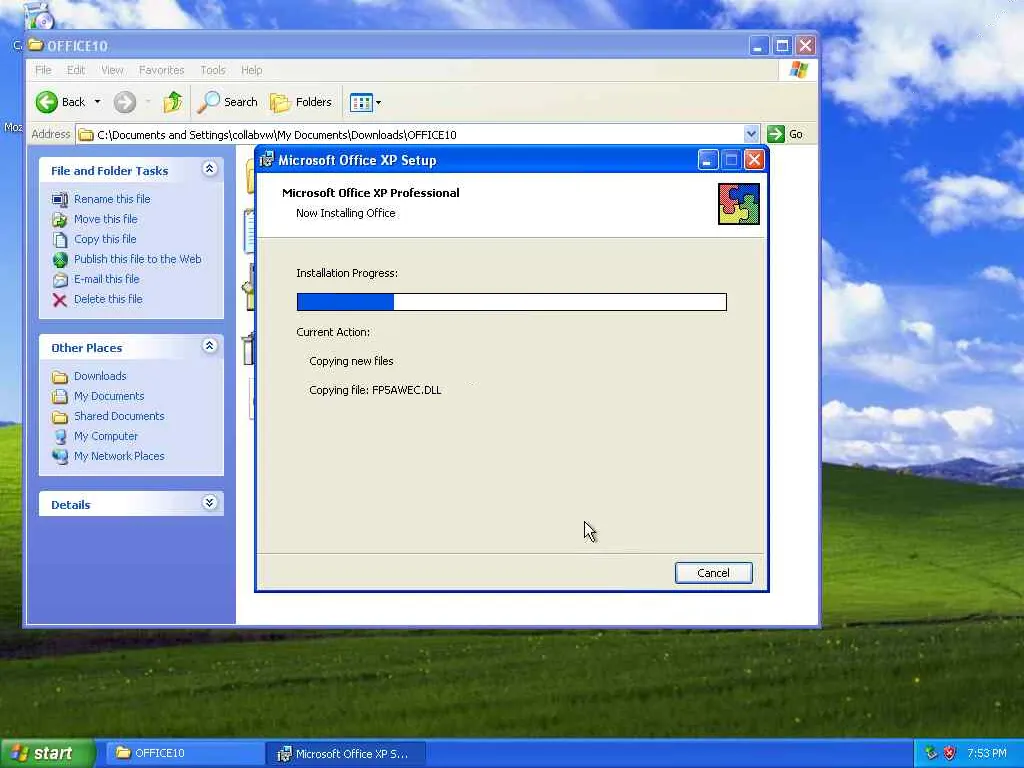Click the 'Now Installing Office' subtitle text
This screenshot has width=1024, height=768.
point(345,213)
